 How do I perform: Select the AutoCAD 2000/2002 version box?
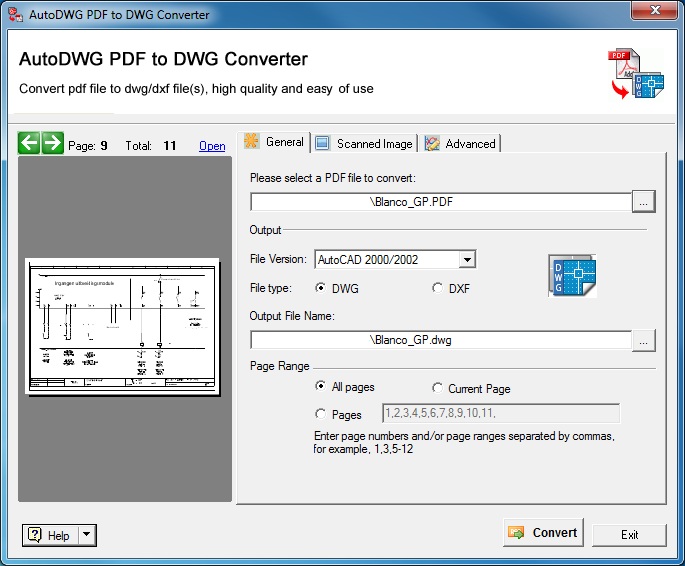click(395, 259)
